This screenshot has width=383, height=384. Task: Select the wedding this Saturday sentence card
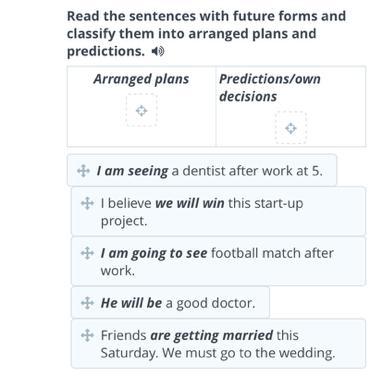coord(218,344)
